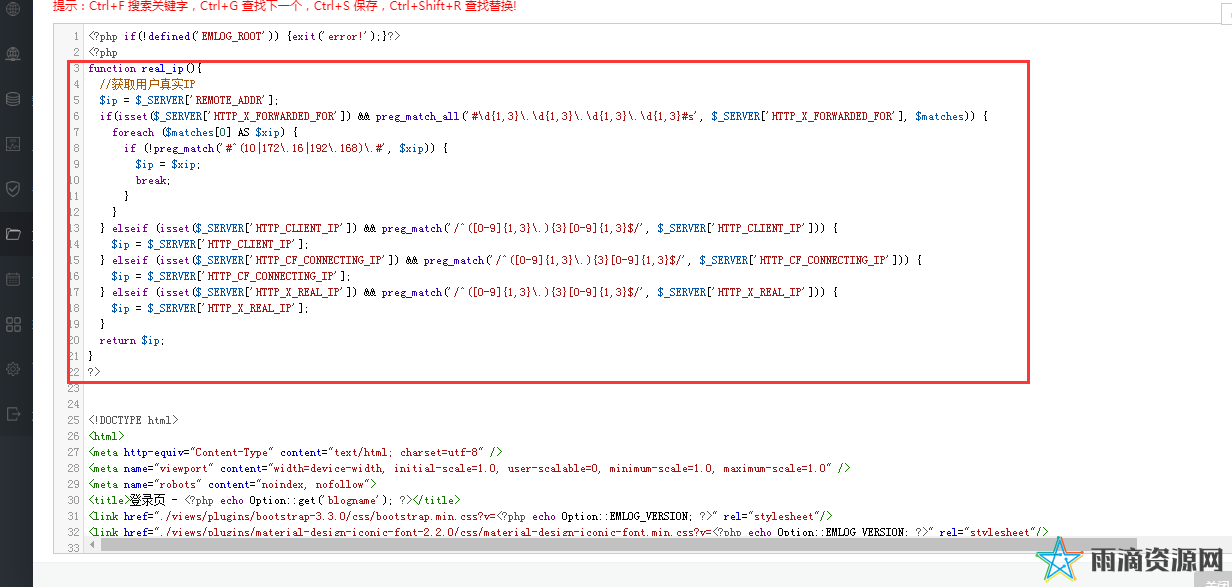1232x587 pixels.
Task: Open the Website icon in left sidebar
Action: point(13,53)
